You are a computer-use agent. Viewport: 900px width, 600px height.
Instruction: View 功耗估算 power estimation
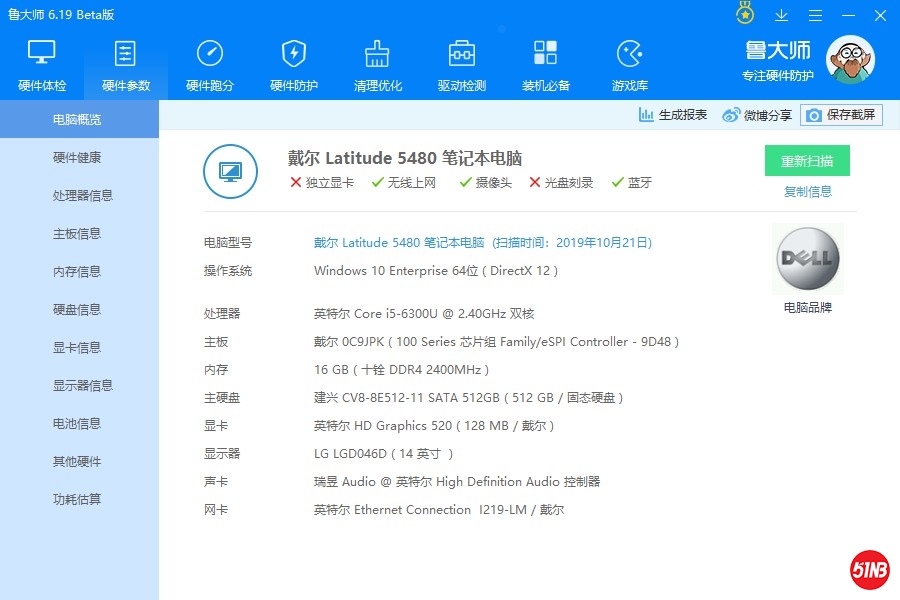[78, 499]
